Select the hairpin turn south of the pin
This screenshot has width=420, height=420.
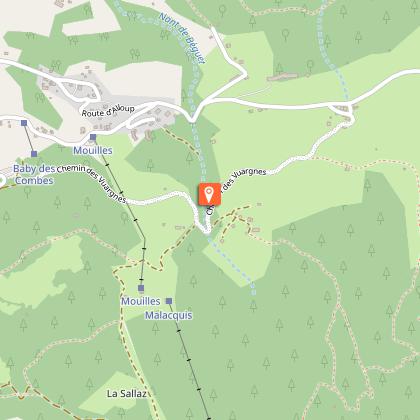206,228
